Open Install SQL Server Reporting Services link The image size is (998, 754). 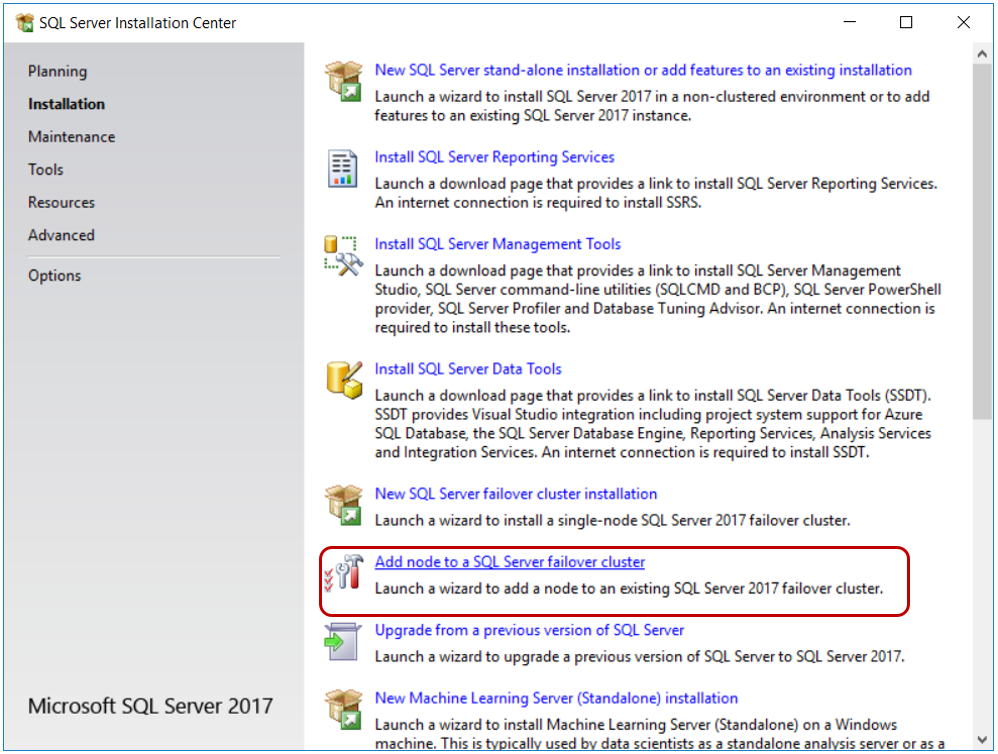tap(495, 157)
